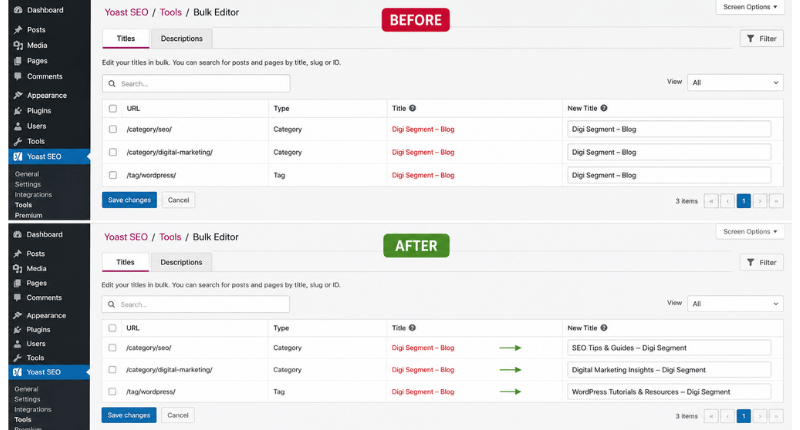Open Plugins icon in the AFTER panel sidebar
This screenshot has height=430, width=800.
click(18, 330)
